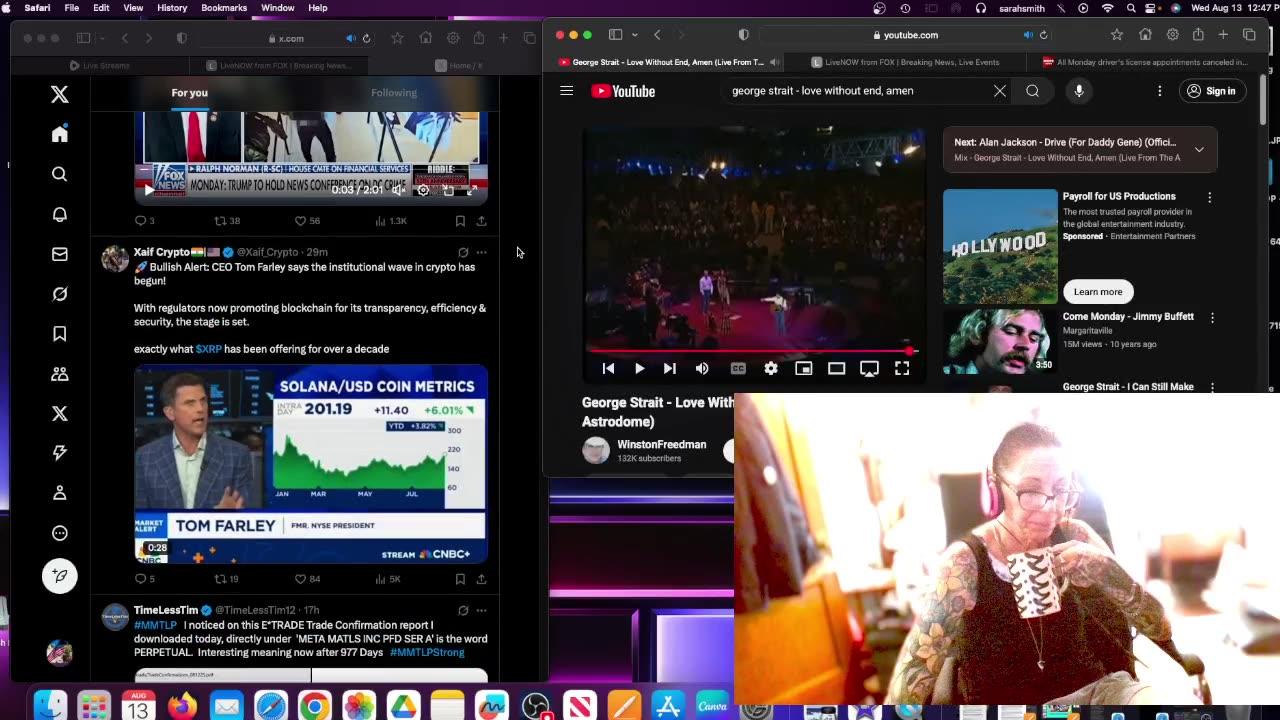Image resolution: width=1280 pixels, height=720 pixels.
Task: Open X Communities people icon
Action: pyautogui.click(x=60, y=374)
